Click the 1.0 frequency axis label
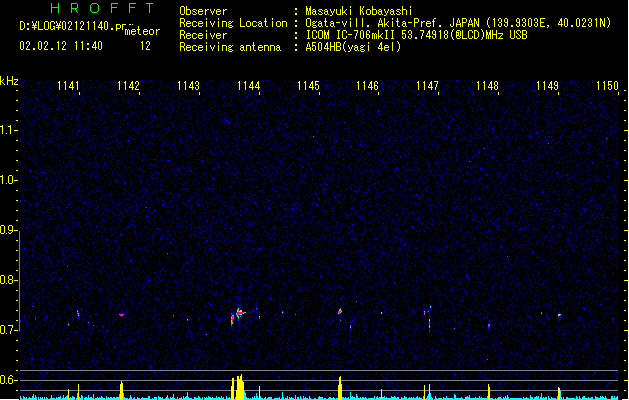Viewport: 629px width, 400px height. pyautogui.click(x=8, y=180)
